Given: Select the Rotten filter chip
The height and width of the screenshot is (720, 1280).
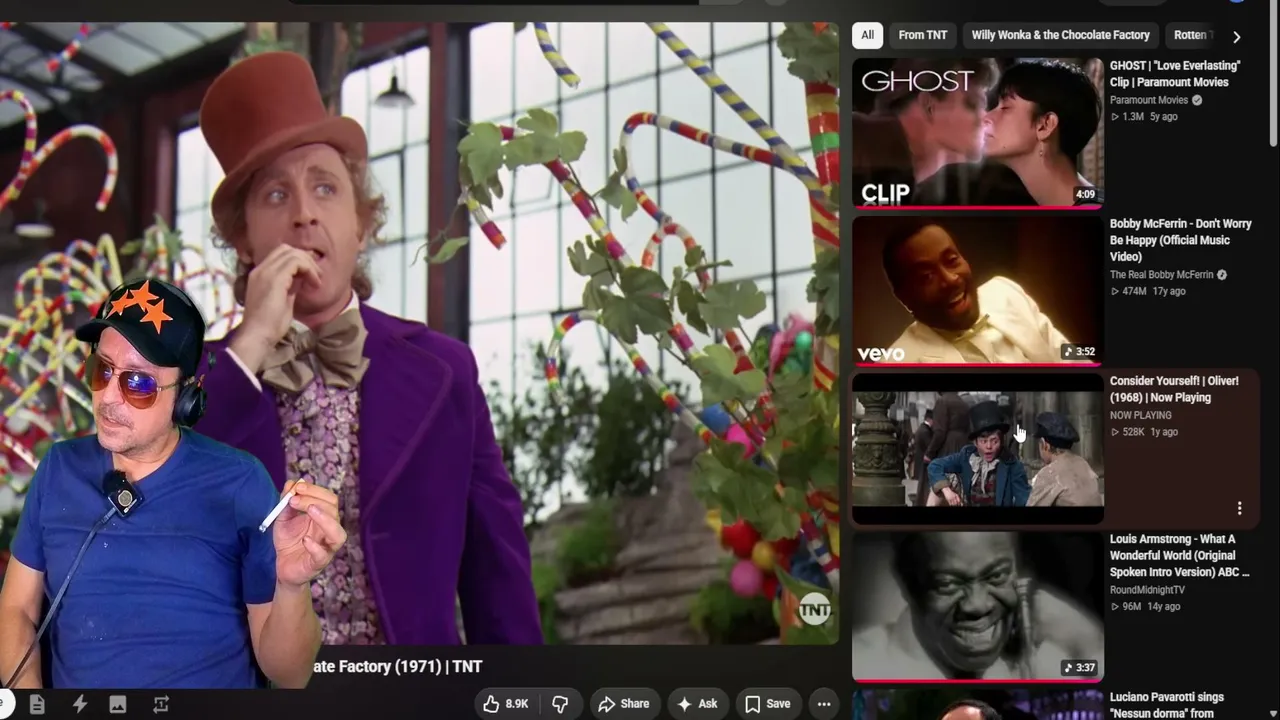Looking at the screenshot, I should [x=1190, y=35].
